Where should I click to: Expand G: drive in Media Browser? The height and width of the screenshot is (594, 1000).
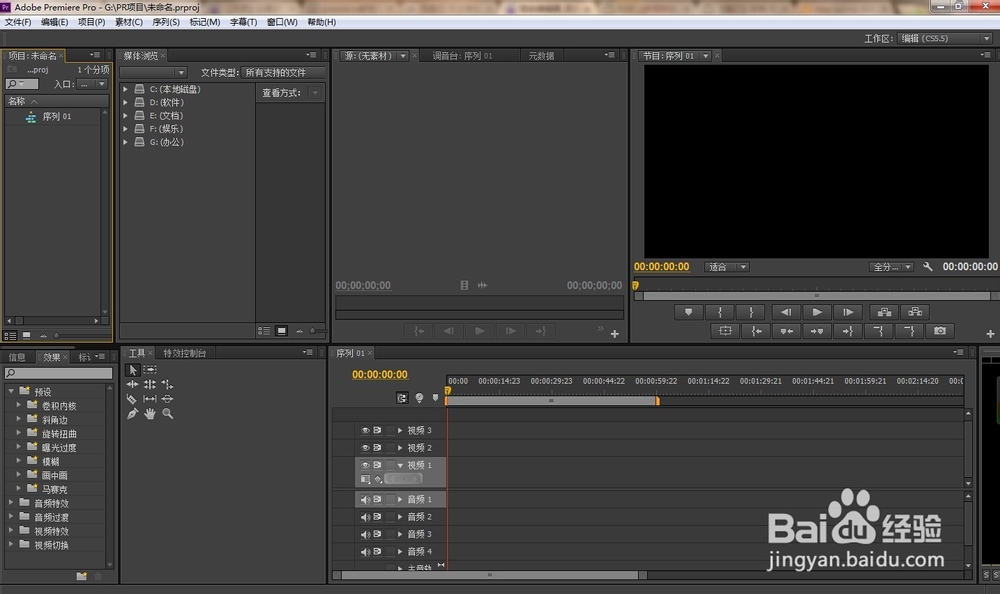pos(126,142)
